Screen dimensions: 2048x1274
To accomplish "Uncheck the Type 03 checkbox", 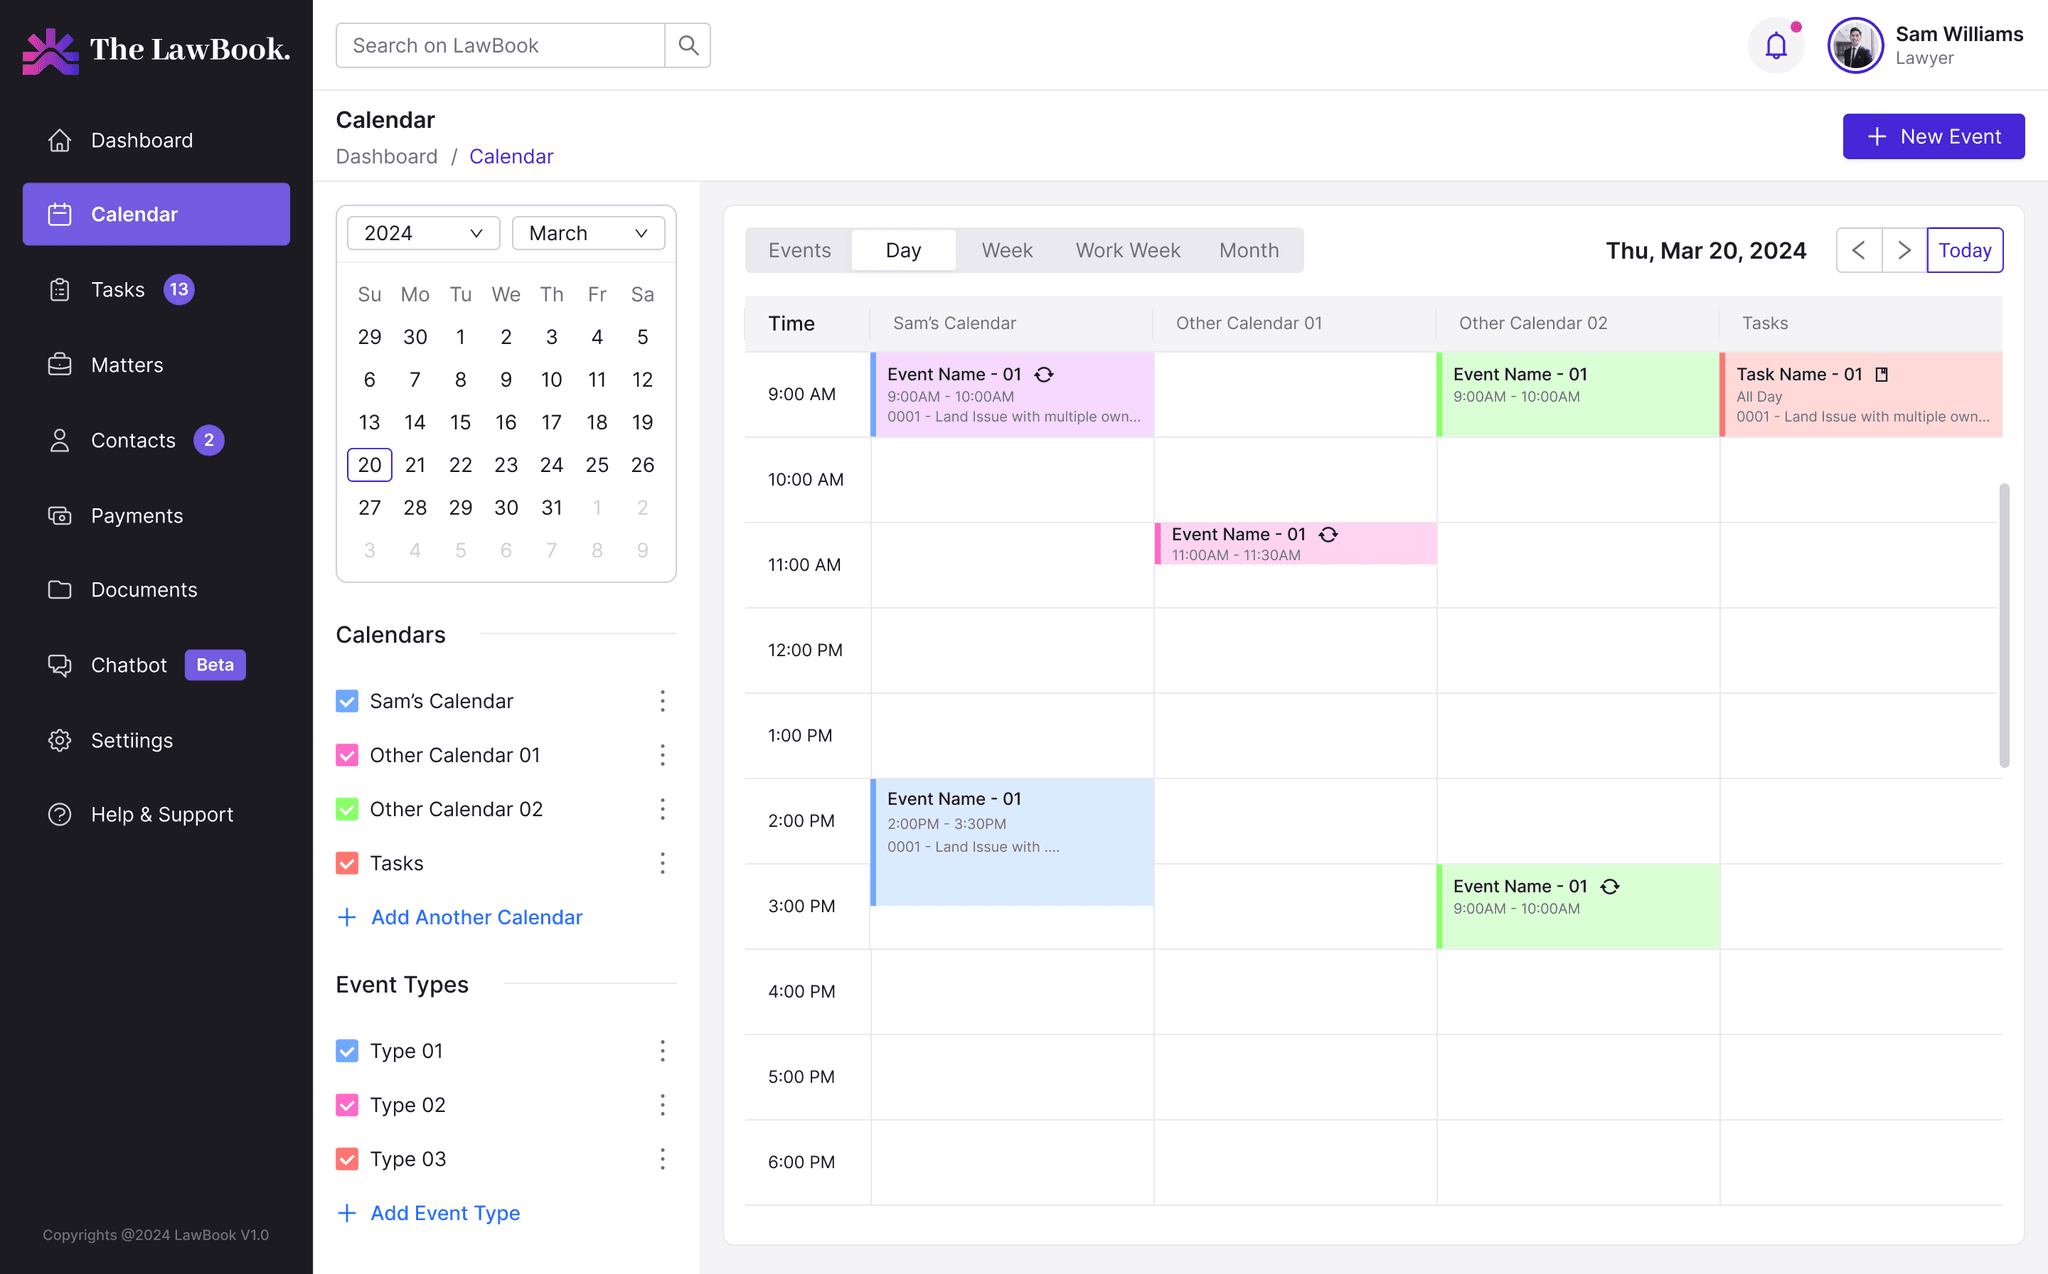I will (x=347, y=1159).
